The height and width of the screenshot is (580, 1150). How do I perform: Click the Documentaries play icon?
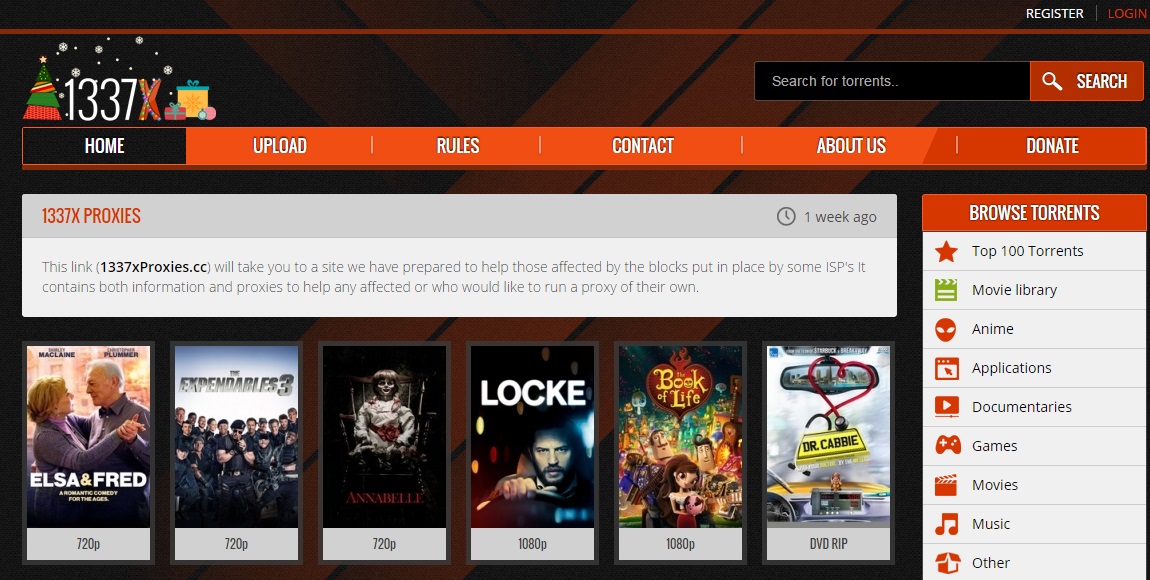(x=946, y=407)
